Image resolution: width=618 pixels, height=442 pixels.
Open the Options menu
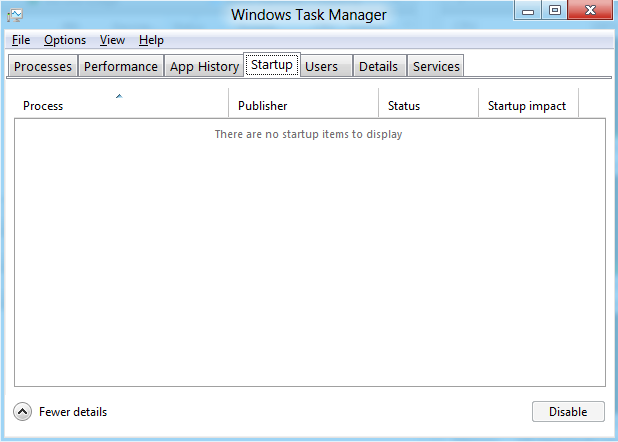[x=65, y=40]
